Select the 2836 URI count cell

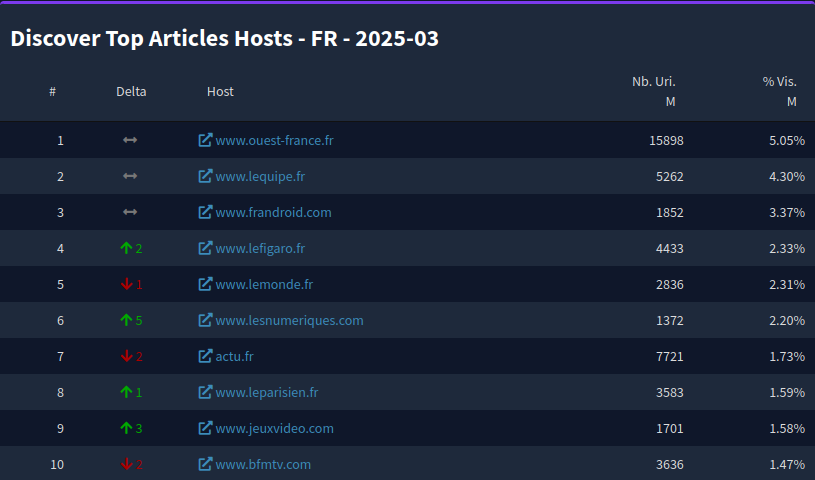point(669,284)
